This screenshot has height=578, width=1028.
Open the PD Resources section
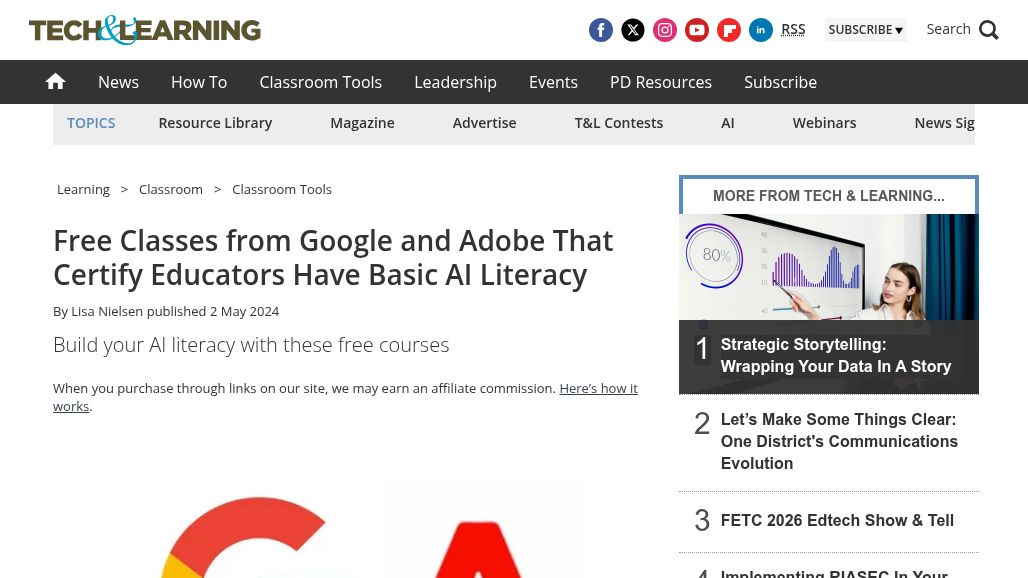click(660, 82)
